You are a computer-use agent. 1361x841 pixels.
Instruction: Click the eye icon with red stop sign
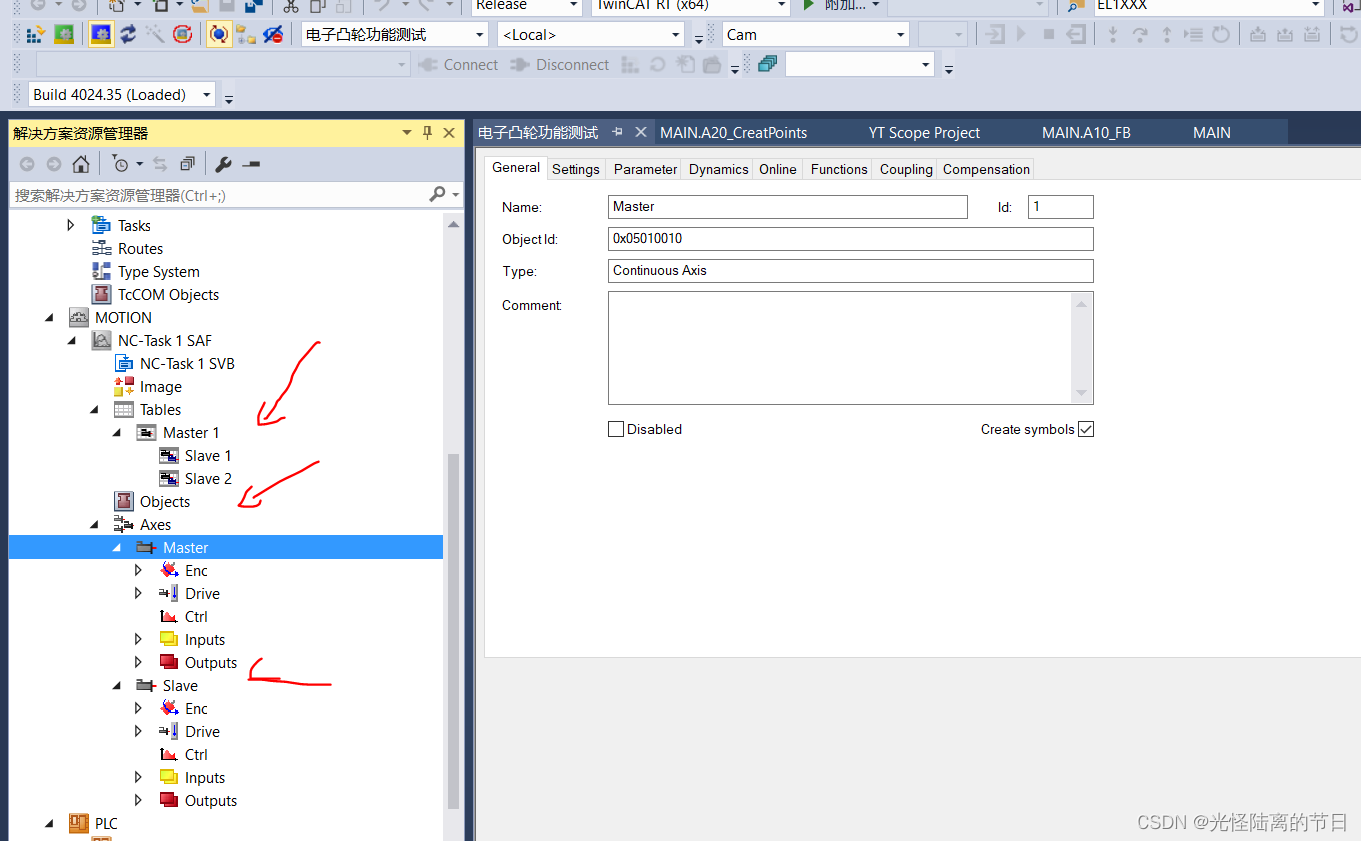click(x=273, y=34)
